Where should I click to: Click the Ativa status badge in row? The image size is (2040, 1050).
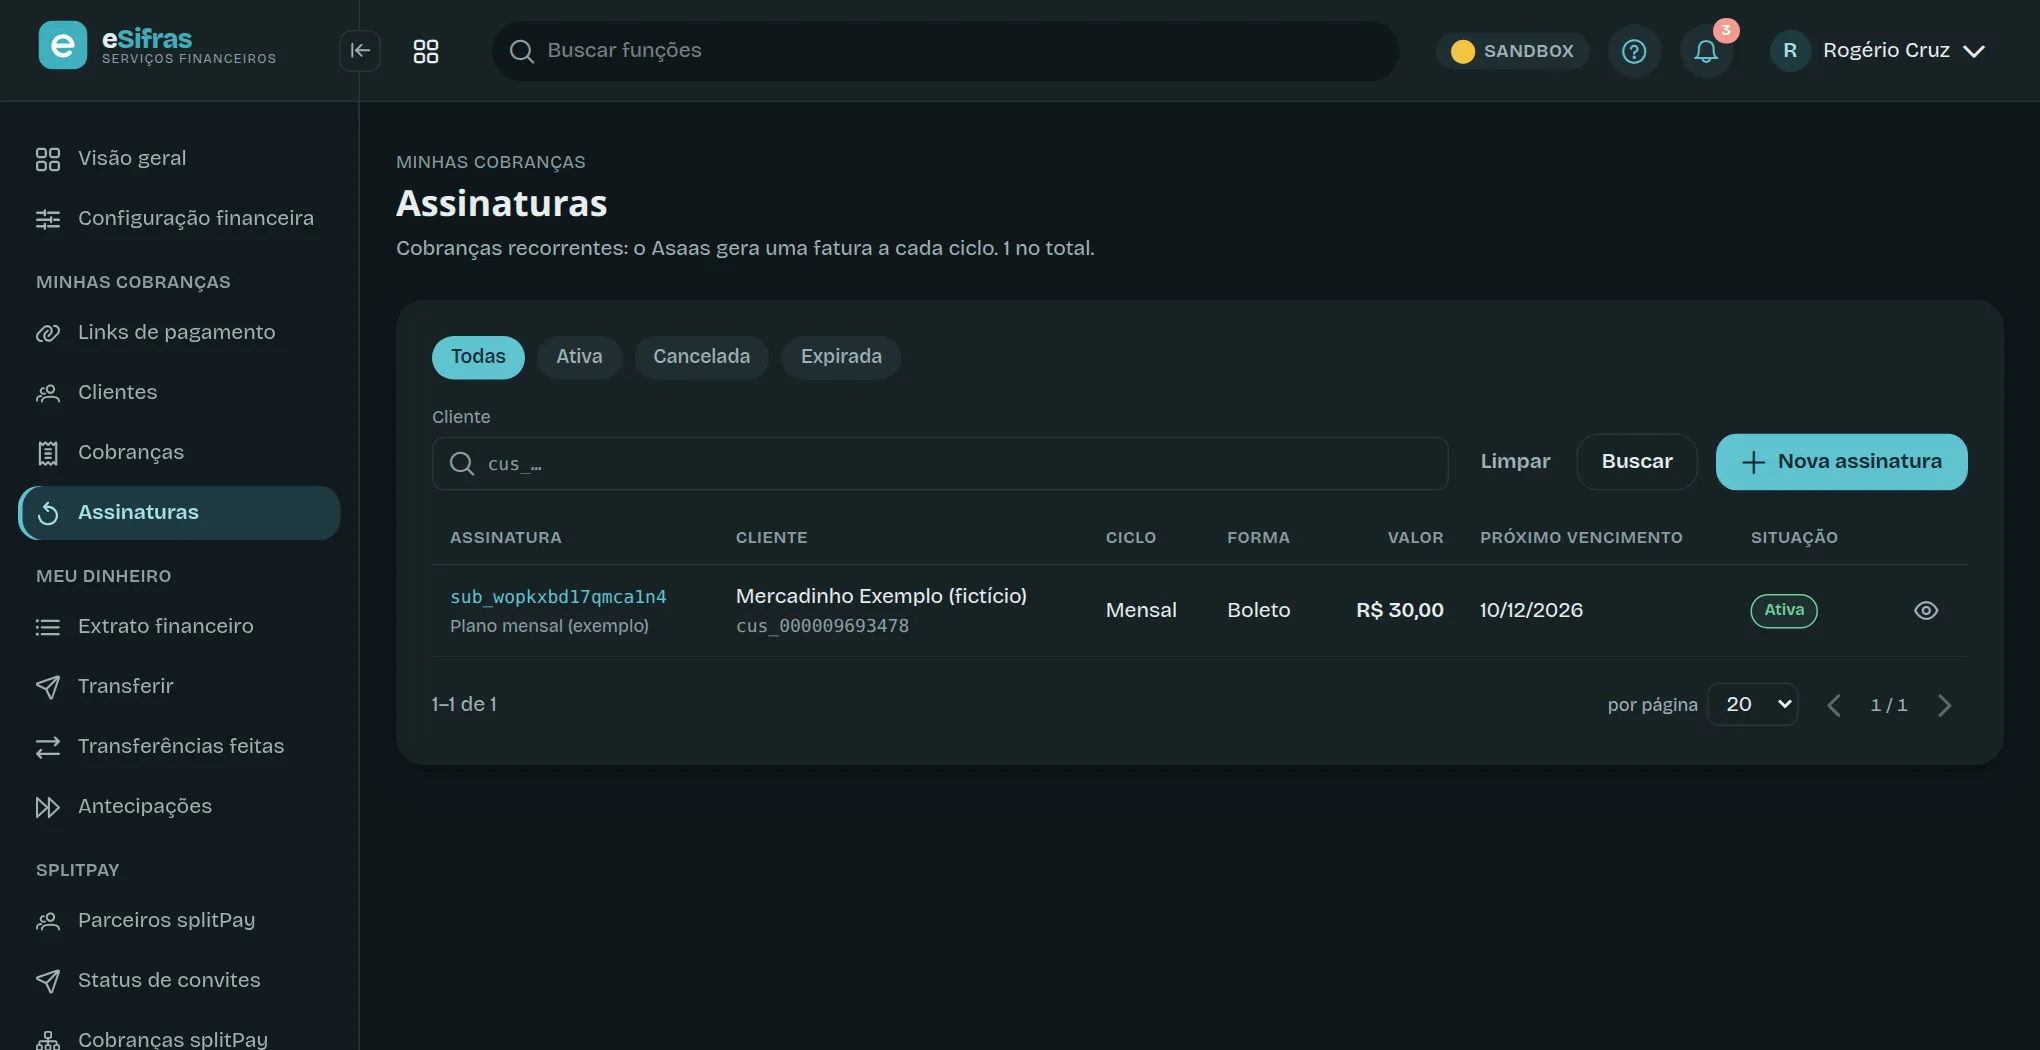1784,611
